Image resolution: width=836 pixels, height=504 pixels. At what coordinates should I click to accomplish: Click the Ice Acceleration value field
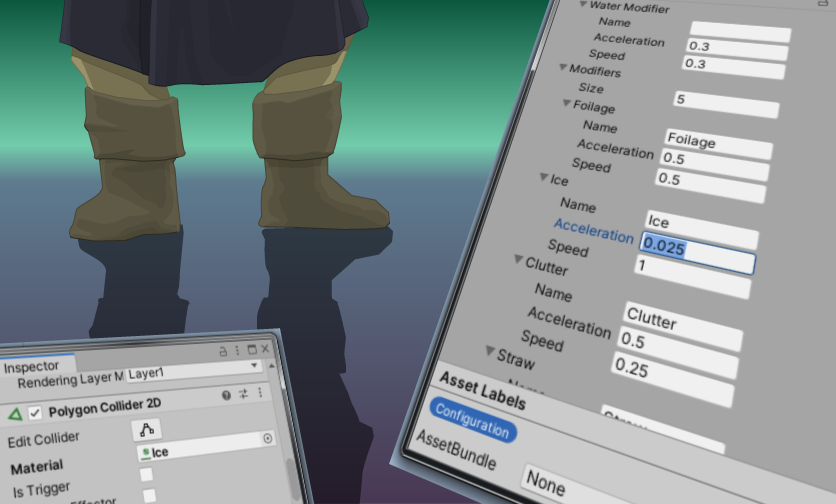coord(696,253)
